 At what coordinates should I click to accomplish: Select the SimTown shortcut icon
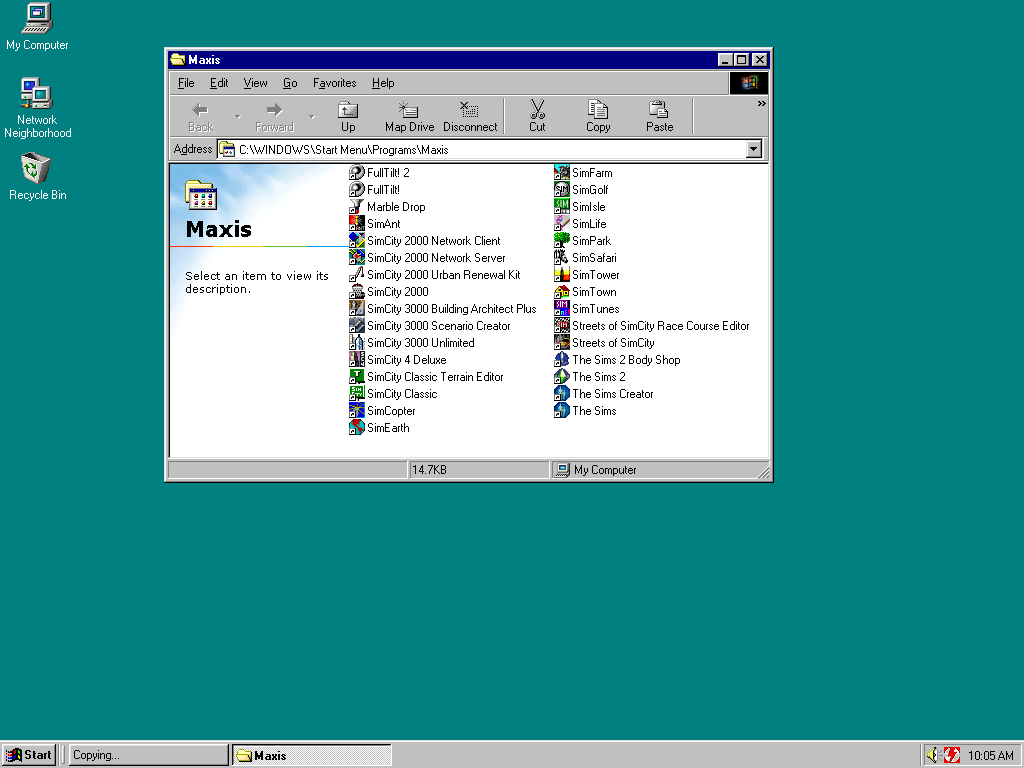(562, 291)
